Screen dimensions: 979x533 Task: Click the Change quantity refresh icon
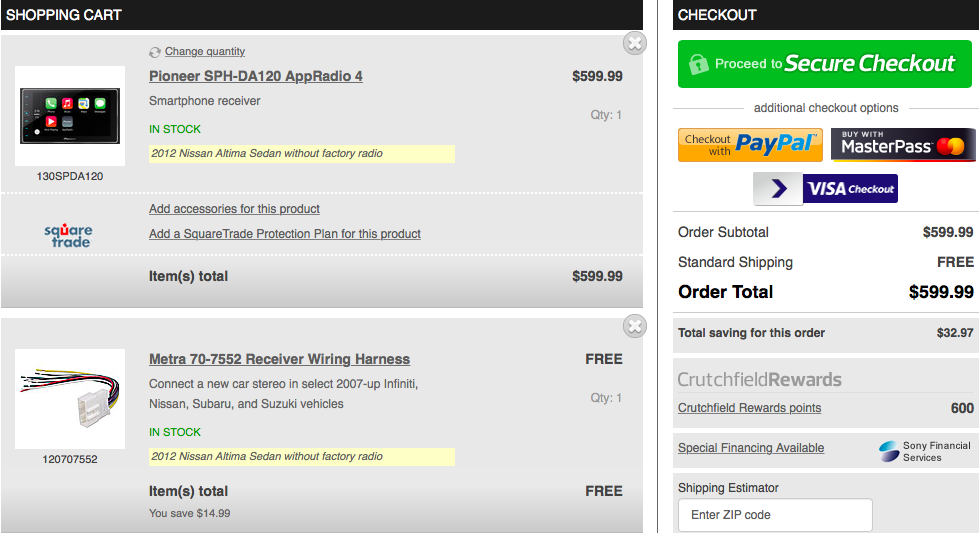155,52
